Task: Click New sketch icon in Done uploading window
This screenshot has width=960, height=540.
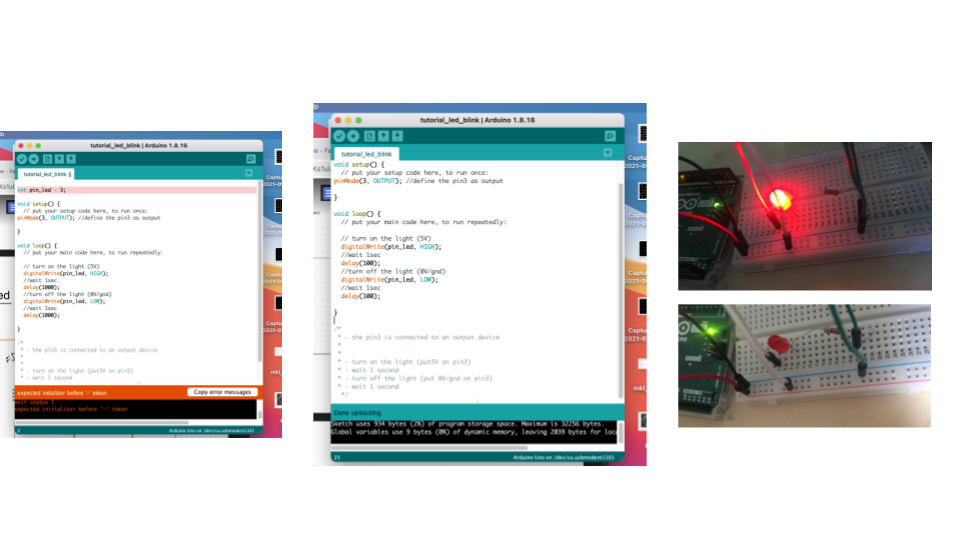Action: click(x=369, y=136)
